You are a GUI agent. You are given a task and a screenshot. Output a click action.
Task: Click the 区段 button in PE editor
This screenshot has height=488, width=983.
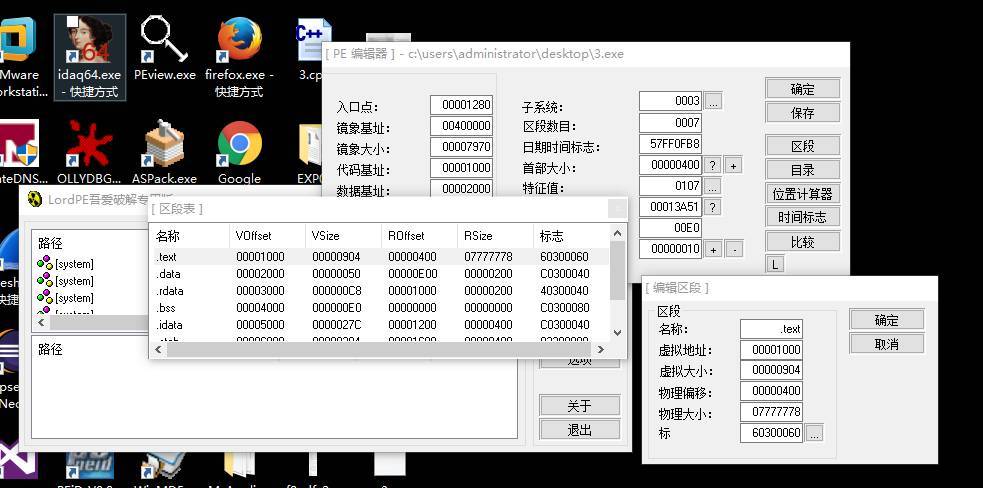802,146
